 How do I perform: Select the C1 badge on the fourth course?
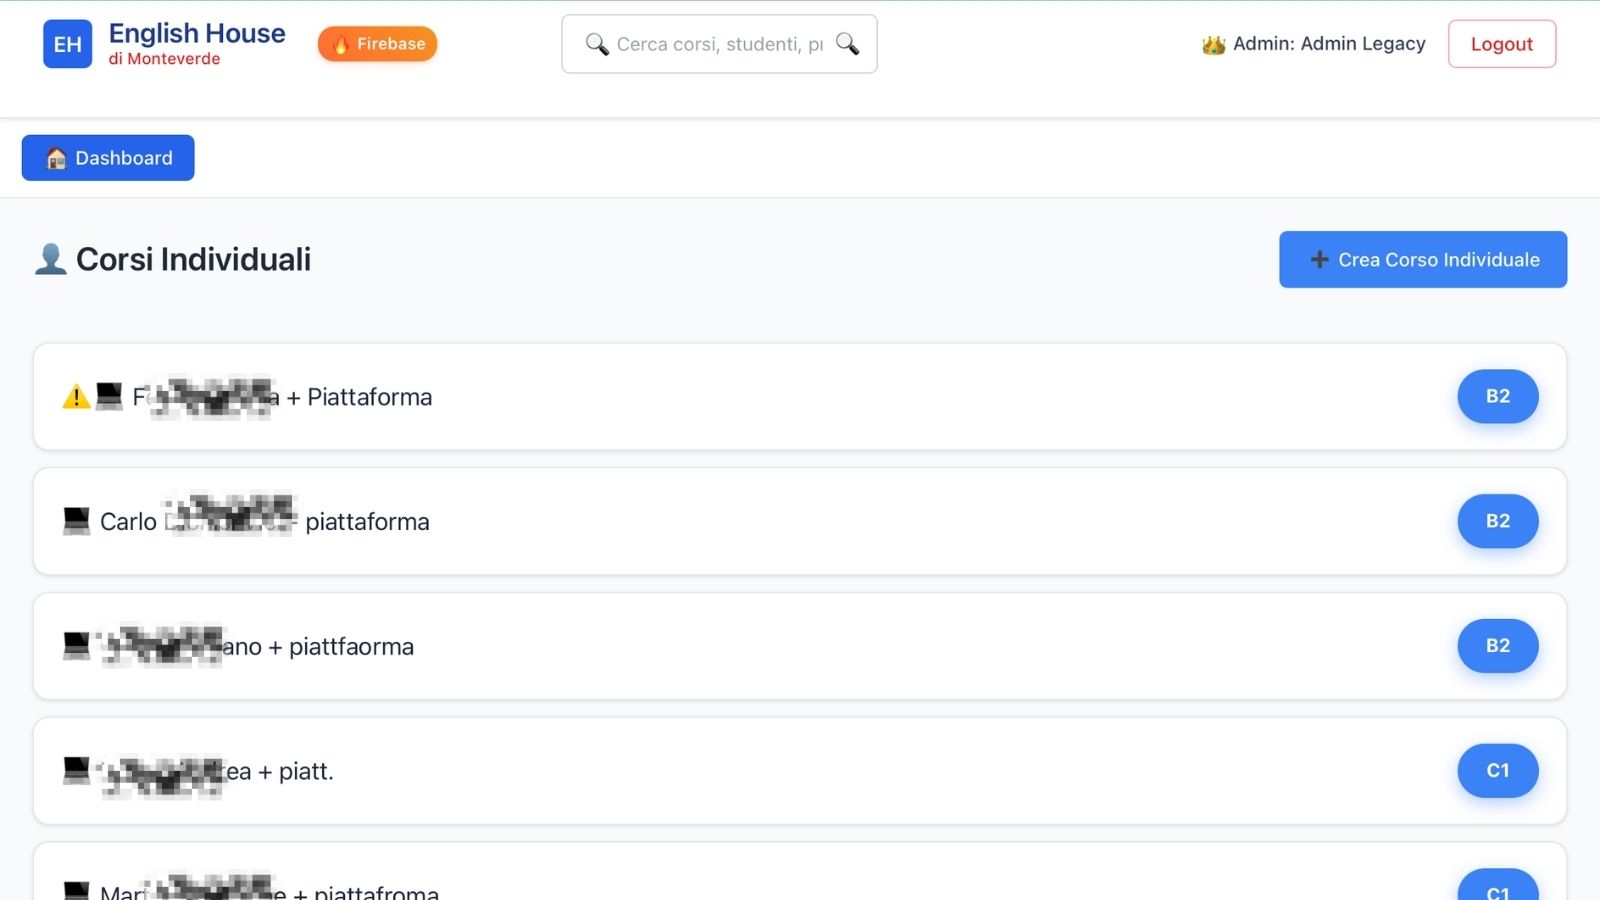(1497, 771)
